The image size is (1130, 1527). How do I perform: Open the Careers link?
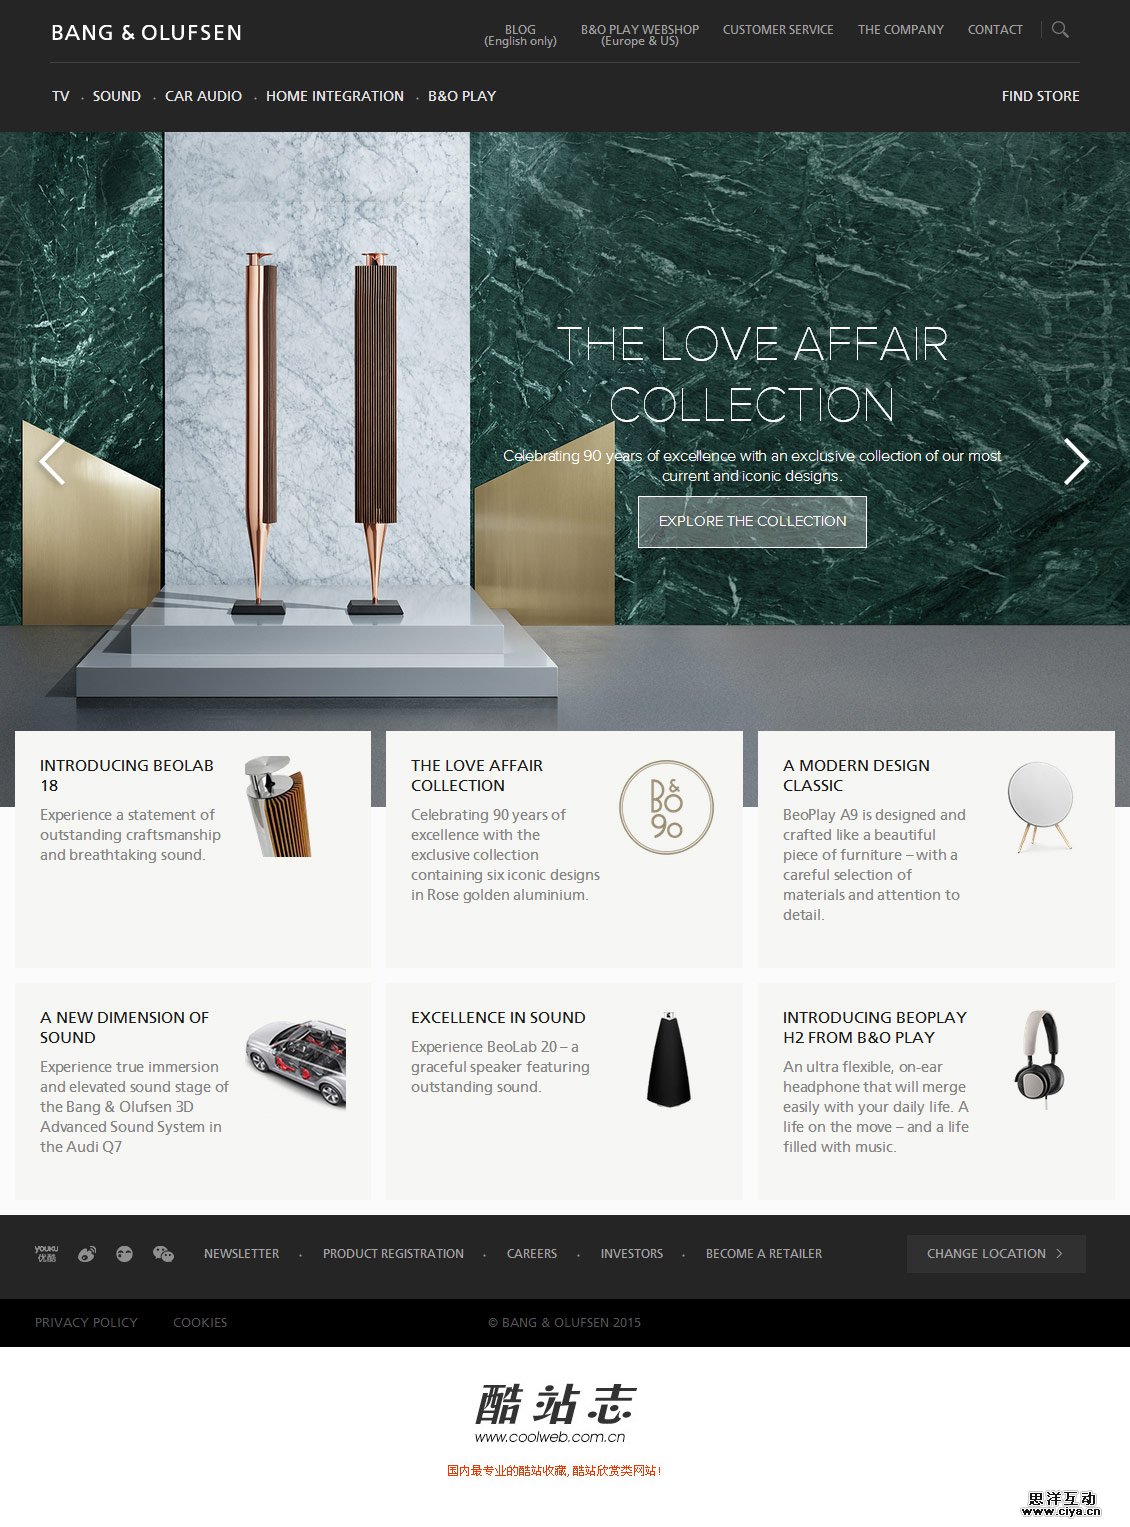point(532,1254)
